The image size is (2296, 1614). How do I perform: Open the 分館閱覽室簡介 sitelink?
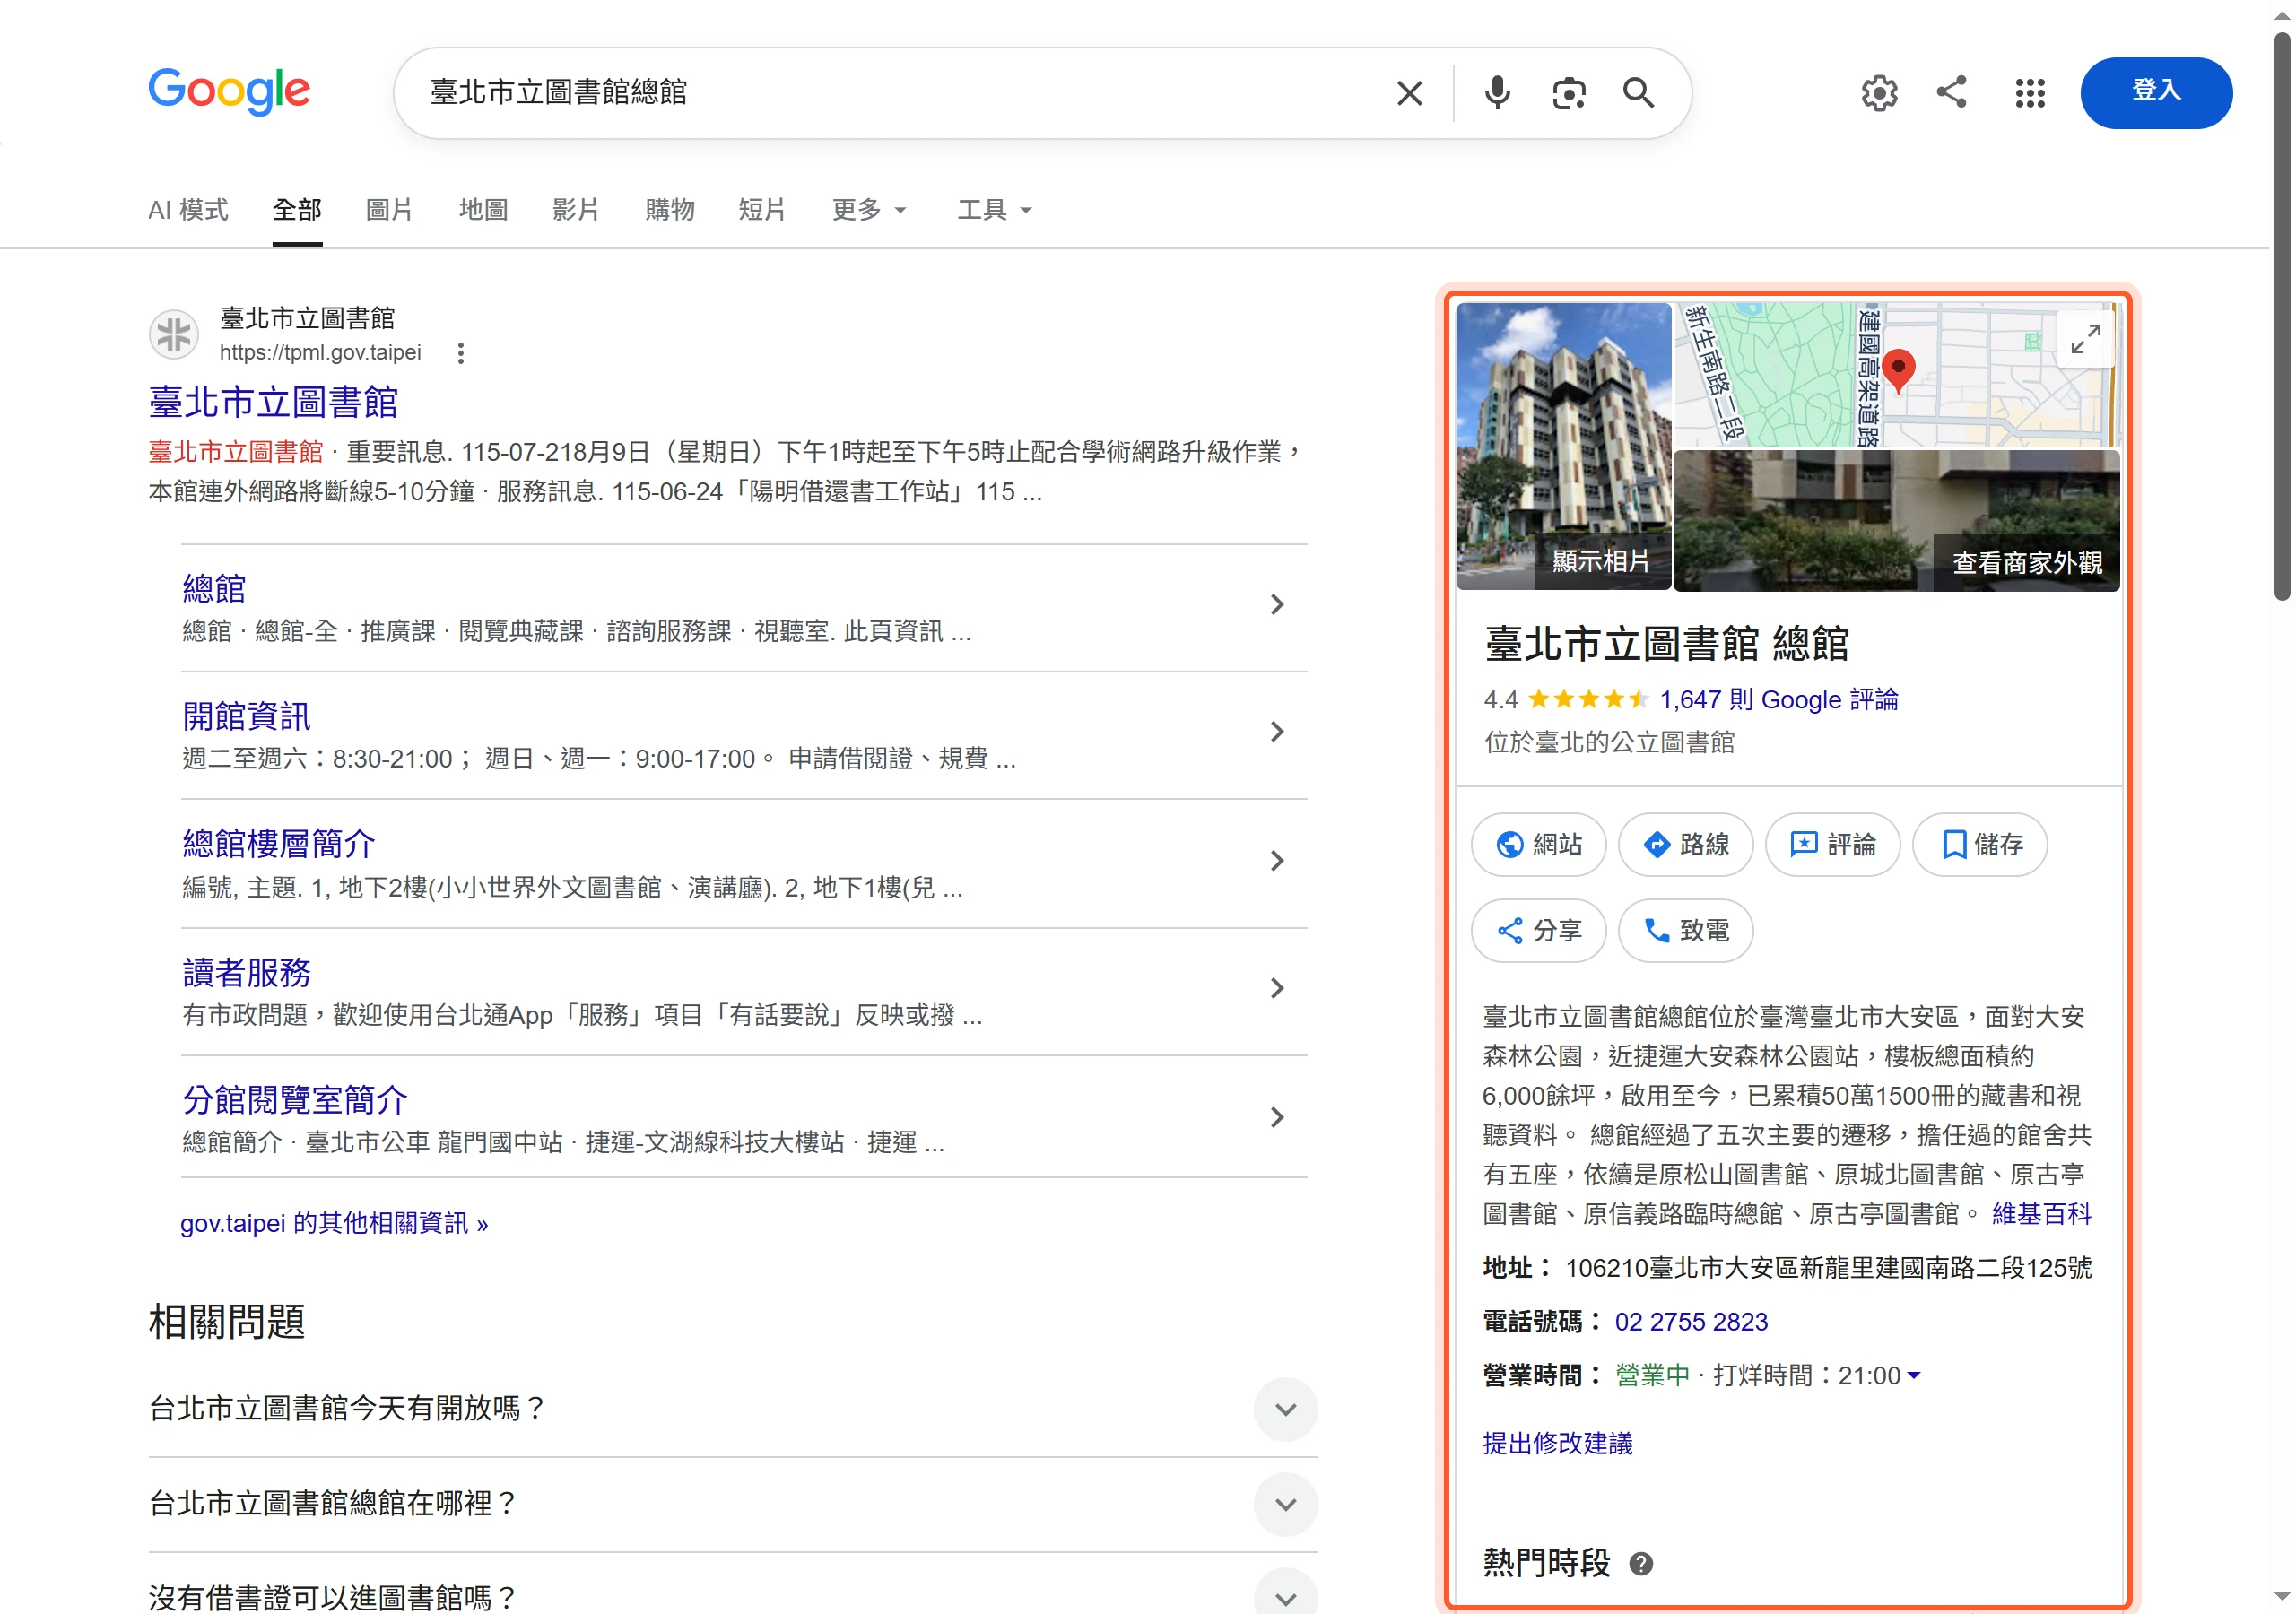click(295, 1100)
